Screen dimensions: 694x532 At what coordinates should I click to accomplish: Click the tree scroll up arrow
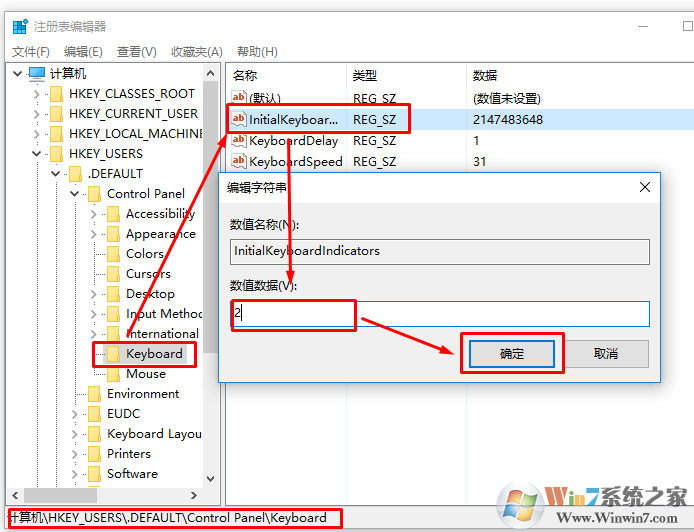pos(211,73)
